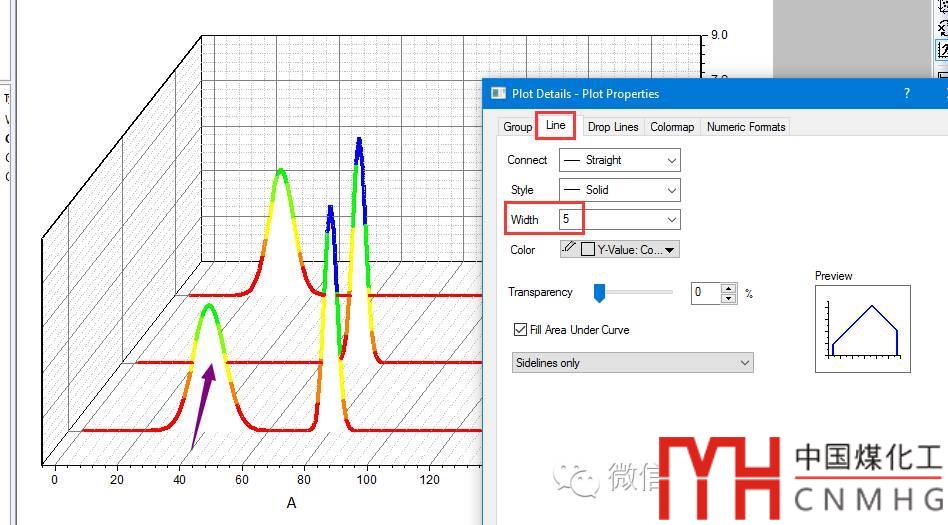Screen dimensions: 948x525
Task: Select the Numeric Formats tab
Action: 746,127
